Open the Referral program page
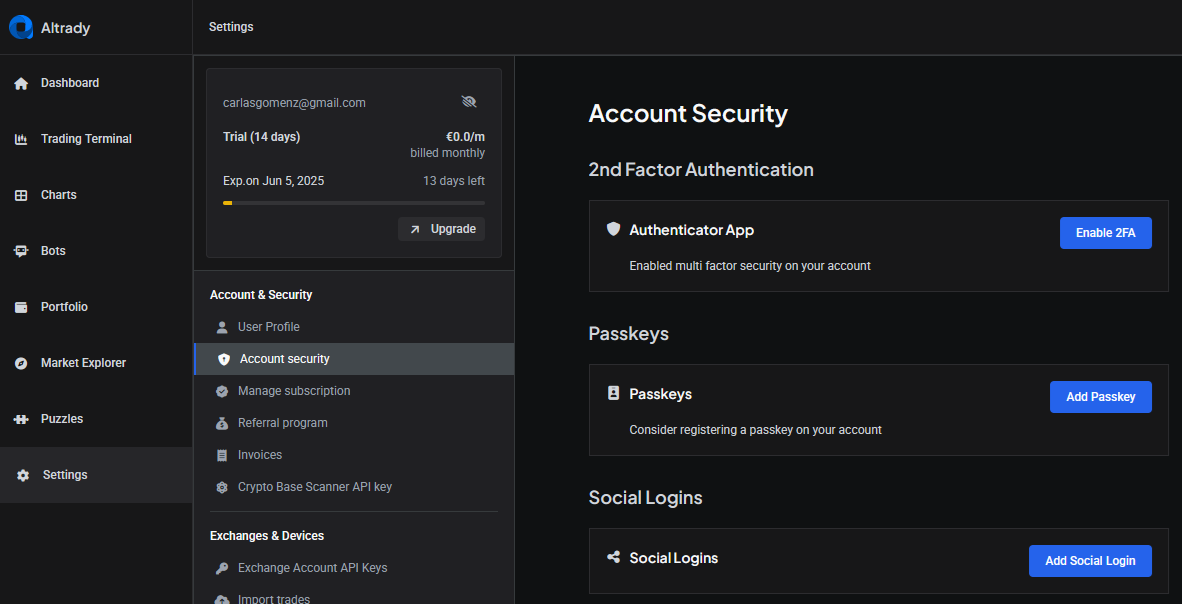Viewport: 1182px width, 604px height. pos(354,423)
